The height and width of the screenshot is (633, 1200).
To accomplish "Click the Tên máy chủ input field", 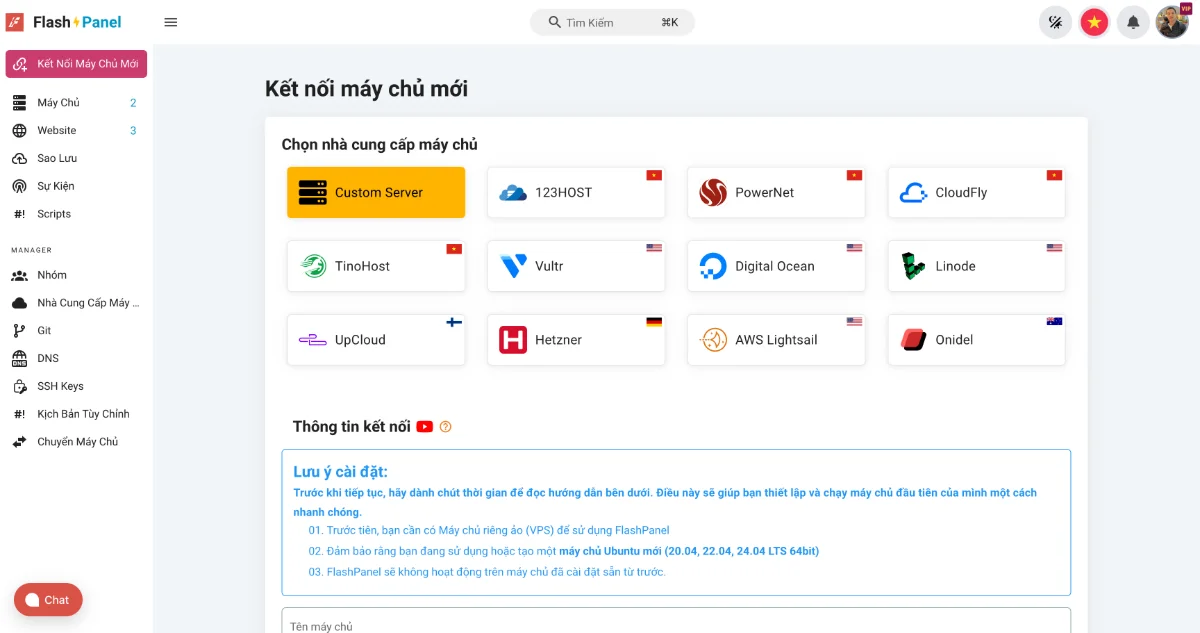I will click(x=675, y=624).
